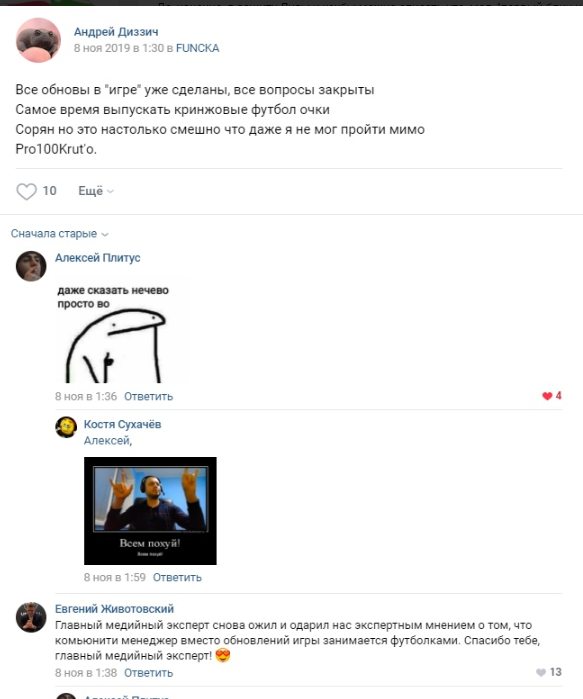
Task: Click Алексей Плитус's round avatar
Action: (31, 266)
